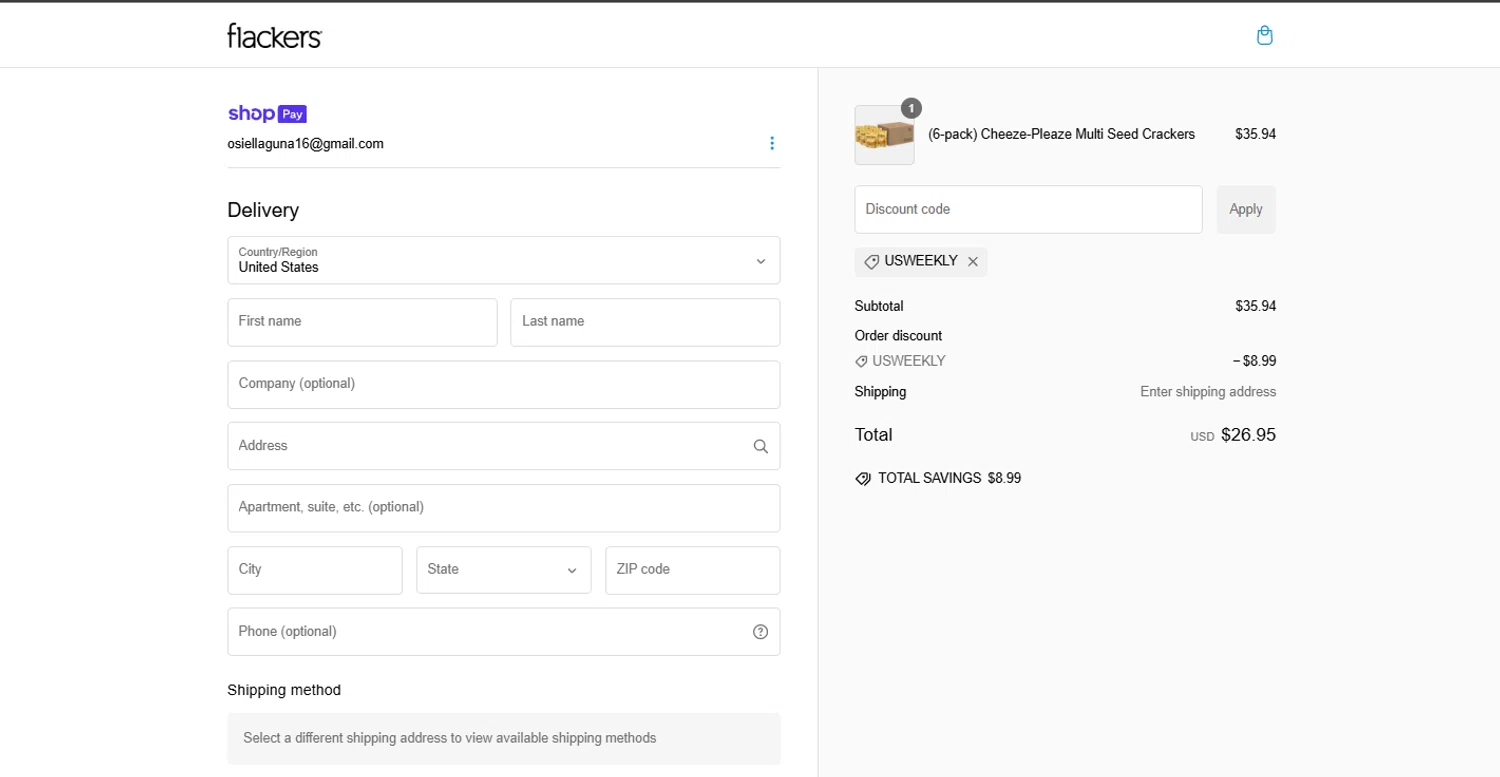Open the Country/Region dropdown

503,260
